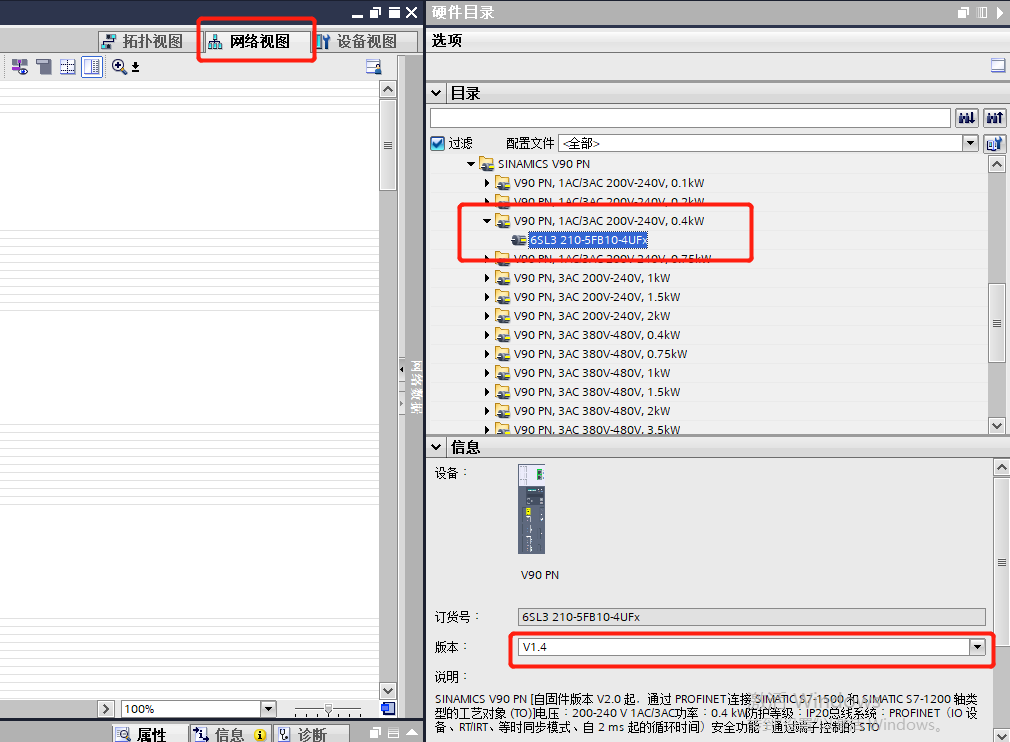Click the 订货号 order number field

click(751, 617)
